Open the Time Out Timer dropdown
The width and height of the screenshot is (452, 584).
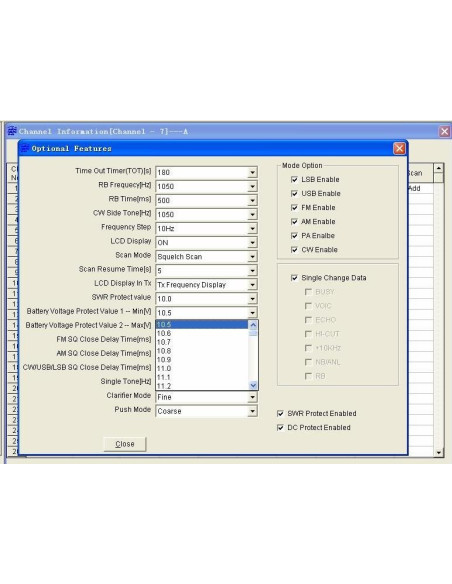[x=252, y=172]
